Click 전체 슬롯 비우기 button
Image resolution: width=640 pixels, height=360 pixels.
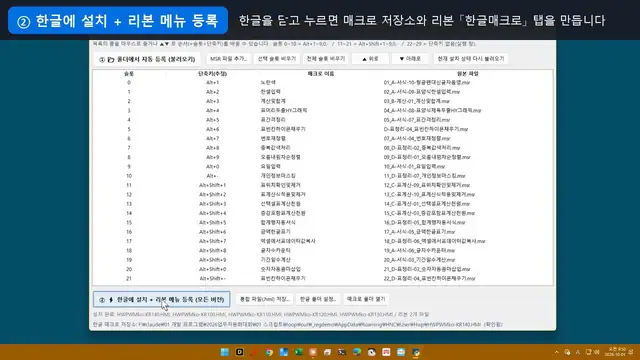tap(326, 59)
